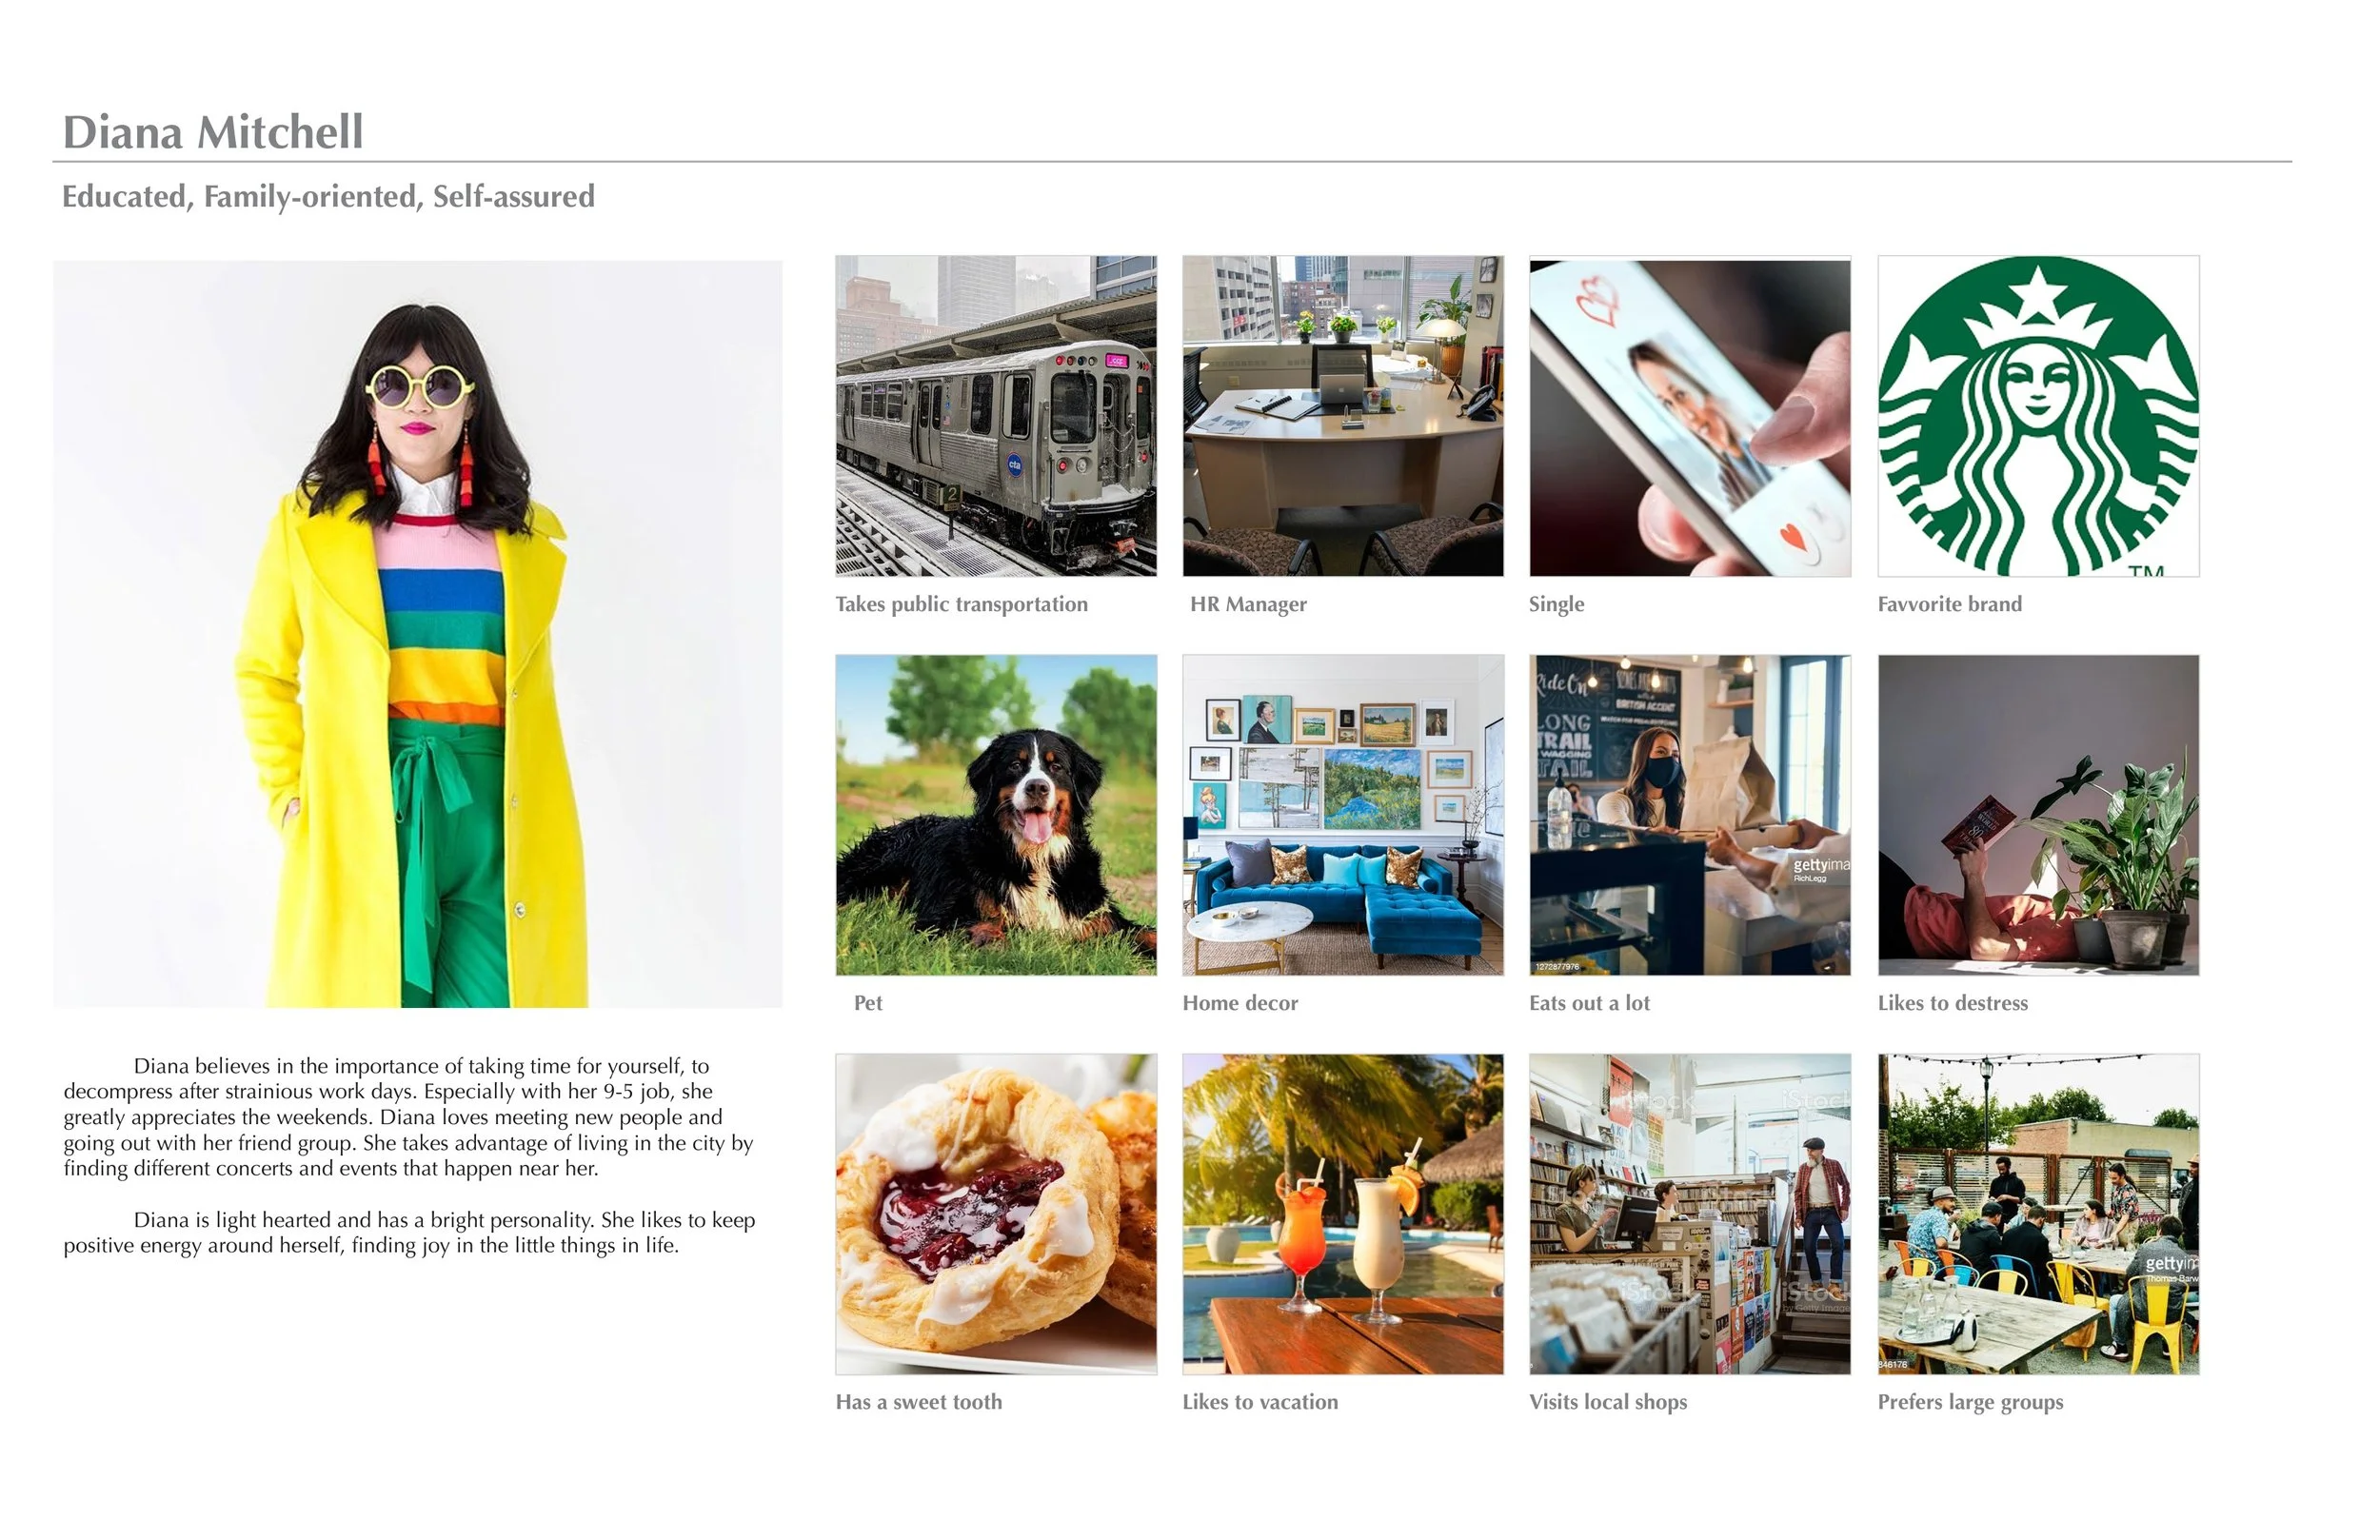Click the Diana Mitchell title heading
Screen dimensions: 2380x1540
[x=213, y=132]
